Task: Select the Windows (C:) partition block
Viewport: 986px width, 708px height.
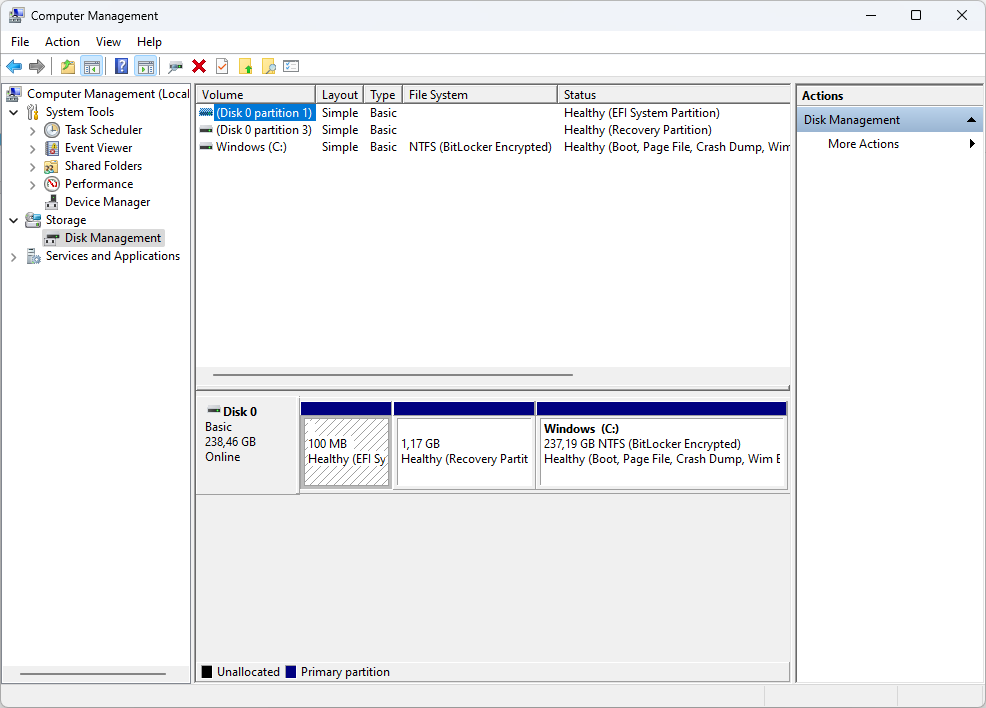Action: (x=661, y=452)
